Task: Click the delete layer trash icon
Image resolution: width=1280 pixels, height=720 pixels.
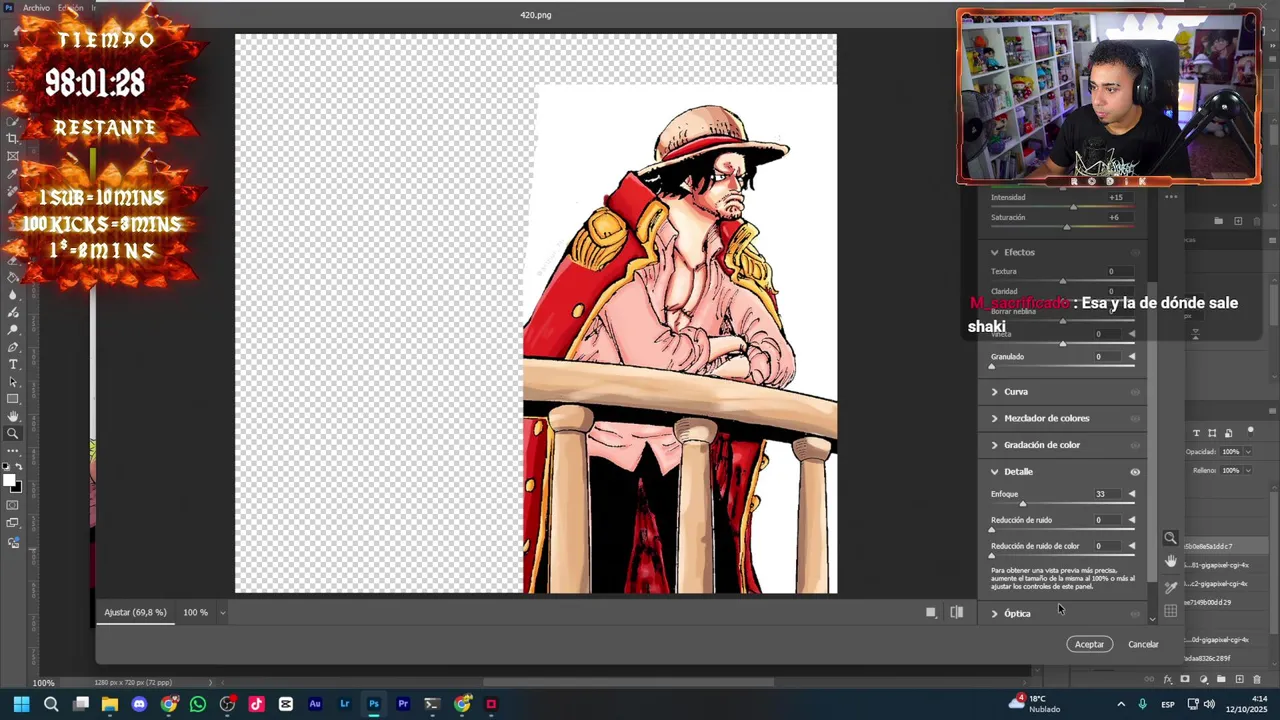Action: click(1257, 680)
